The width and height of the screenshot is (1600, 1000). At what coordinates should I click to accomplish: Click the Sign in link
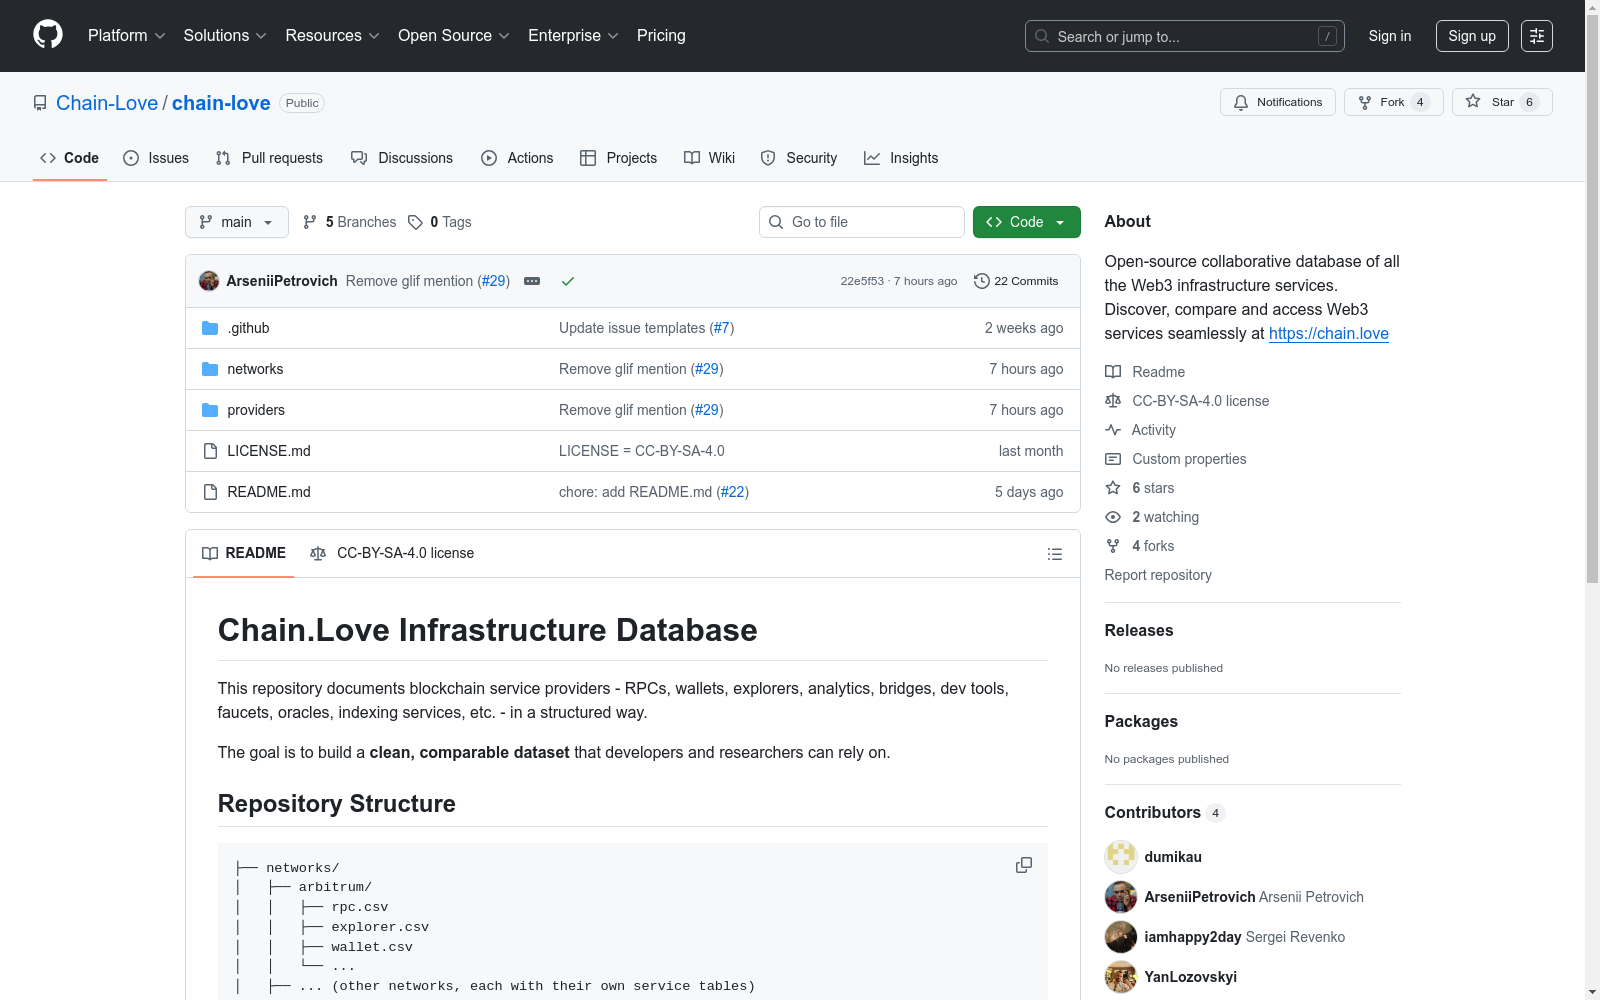(1390, 36)
